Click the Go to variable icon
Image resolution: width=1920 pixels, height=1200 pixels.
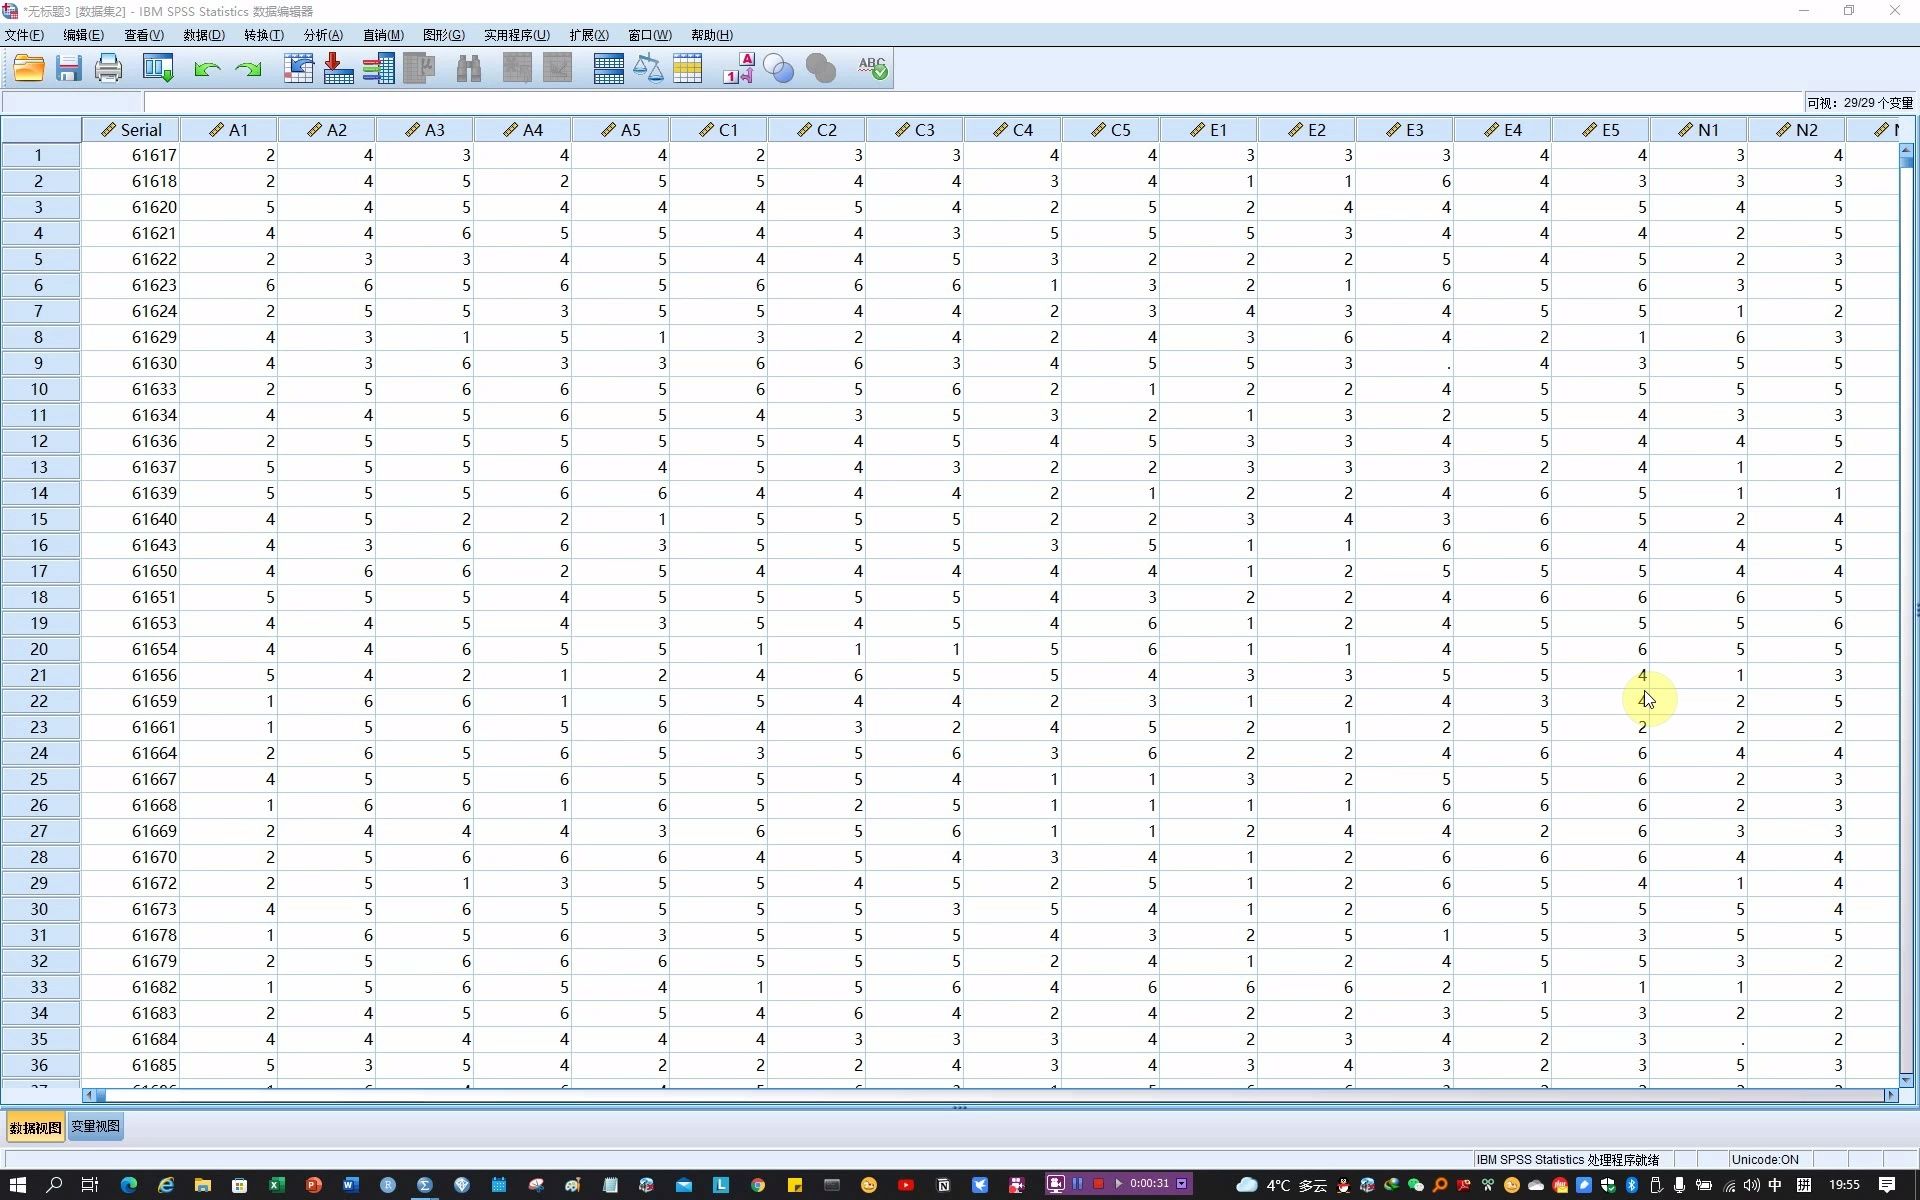pyautogui.click(x=338, y=68)
